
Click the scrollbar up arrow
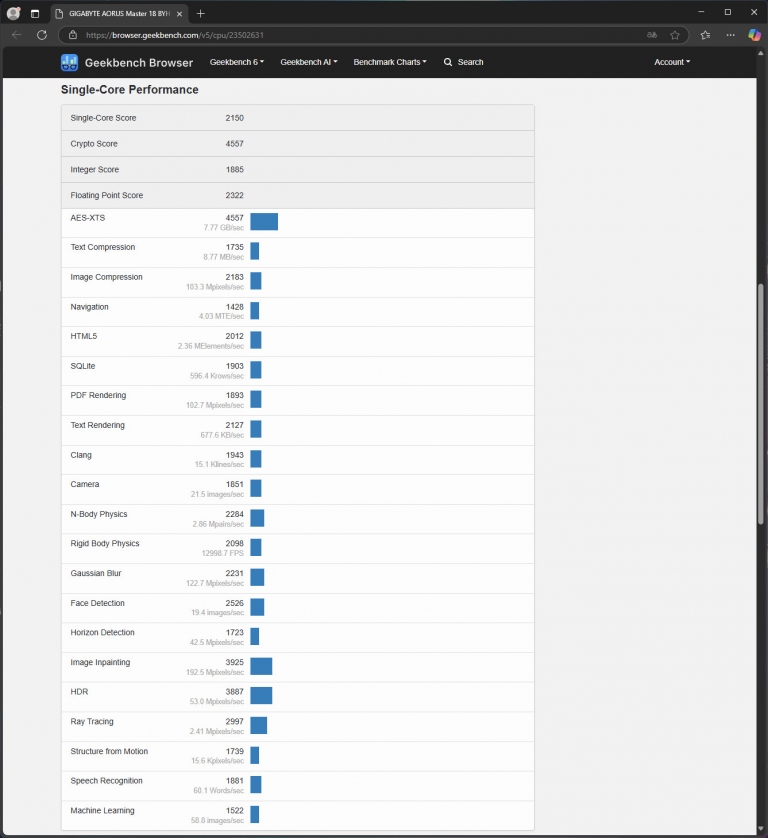coord(761,53)
